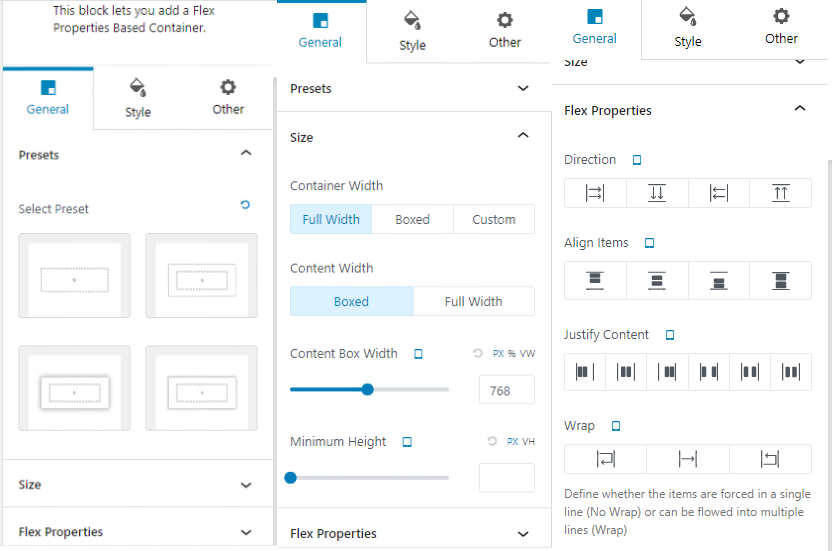Expand the Size section in left panel
832x551 pixels.
pyautogui.click(x=246, y=485)
